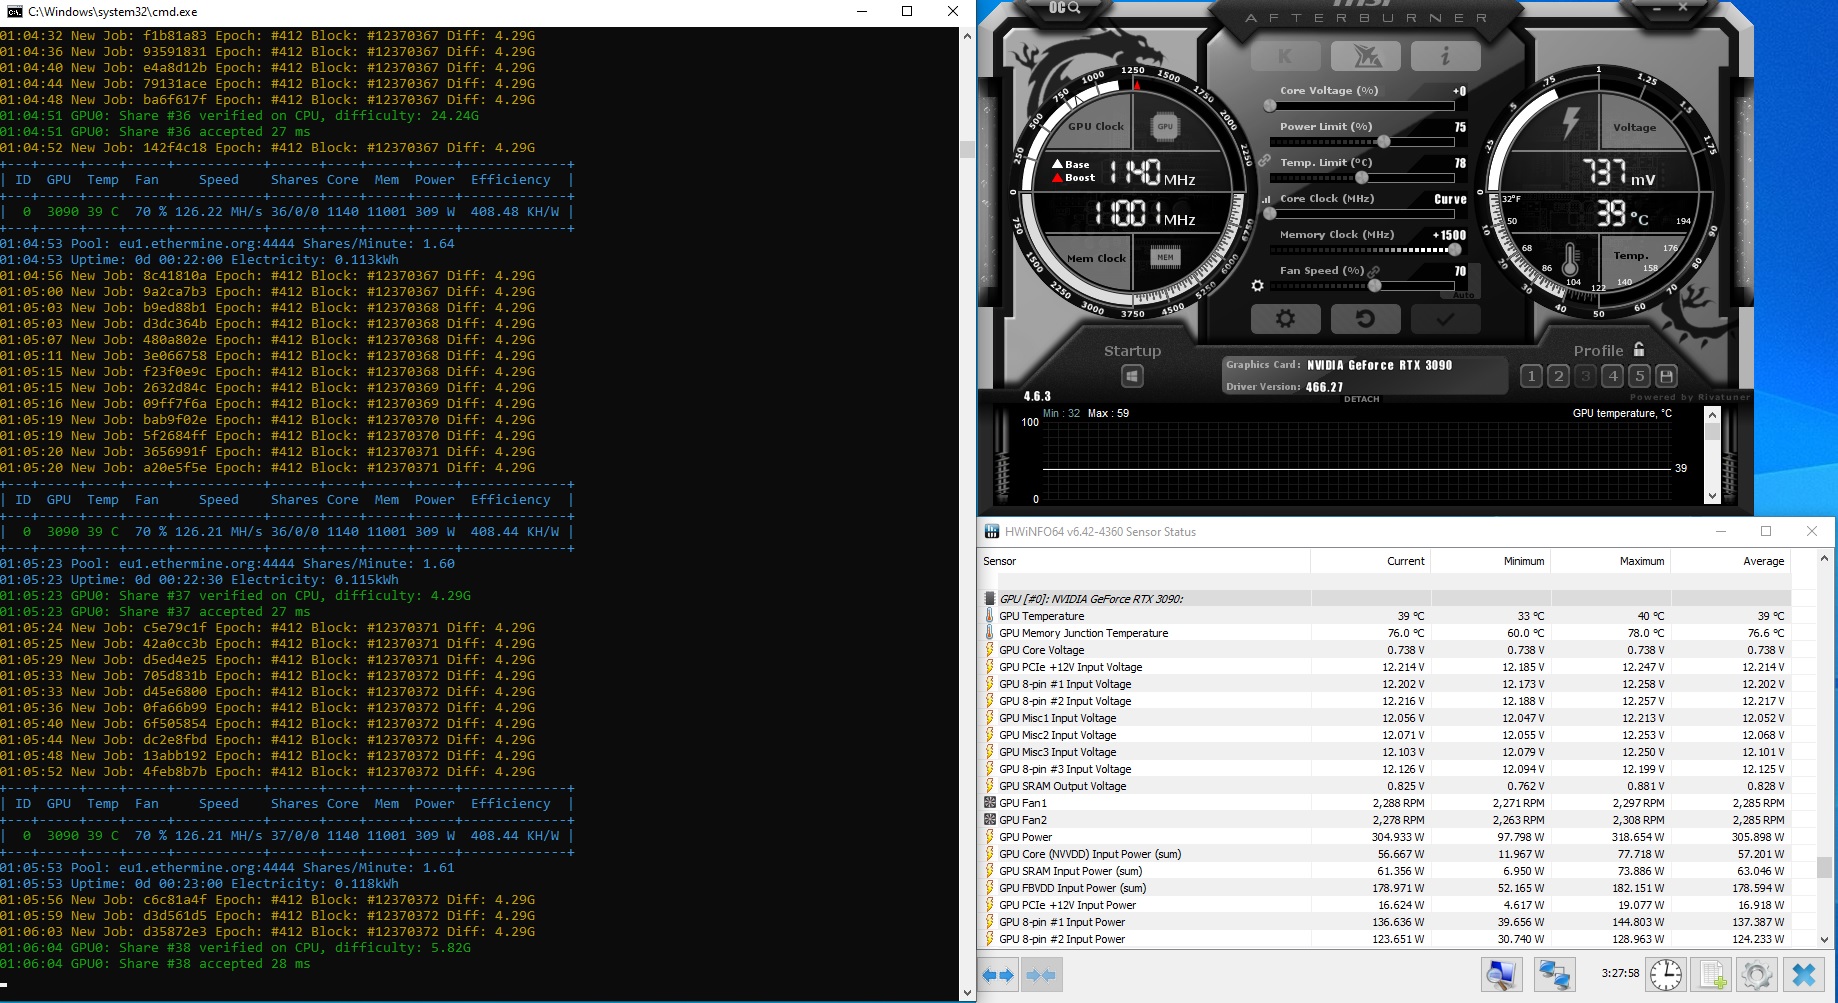Reset Afterburner settings to defaults
This screenshot has height=1003, width=1838.
[x=1365, y=319]
